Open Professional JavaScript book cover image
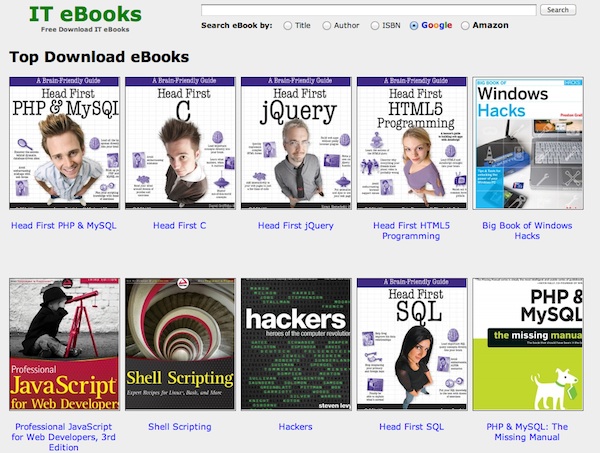The height and width of the screenshot is (453, 600). click(64, 344)
